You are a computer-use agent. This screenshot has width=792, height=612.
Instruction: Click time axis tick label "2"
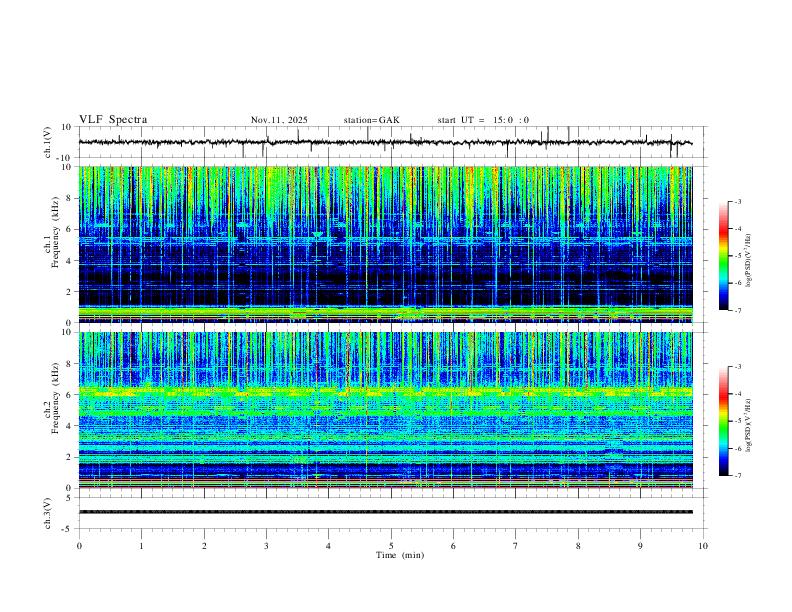coord(204,546)
